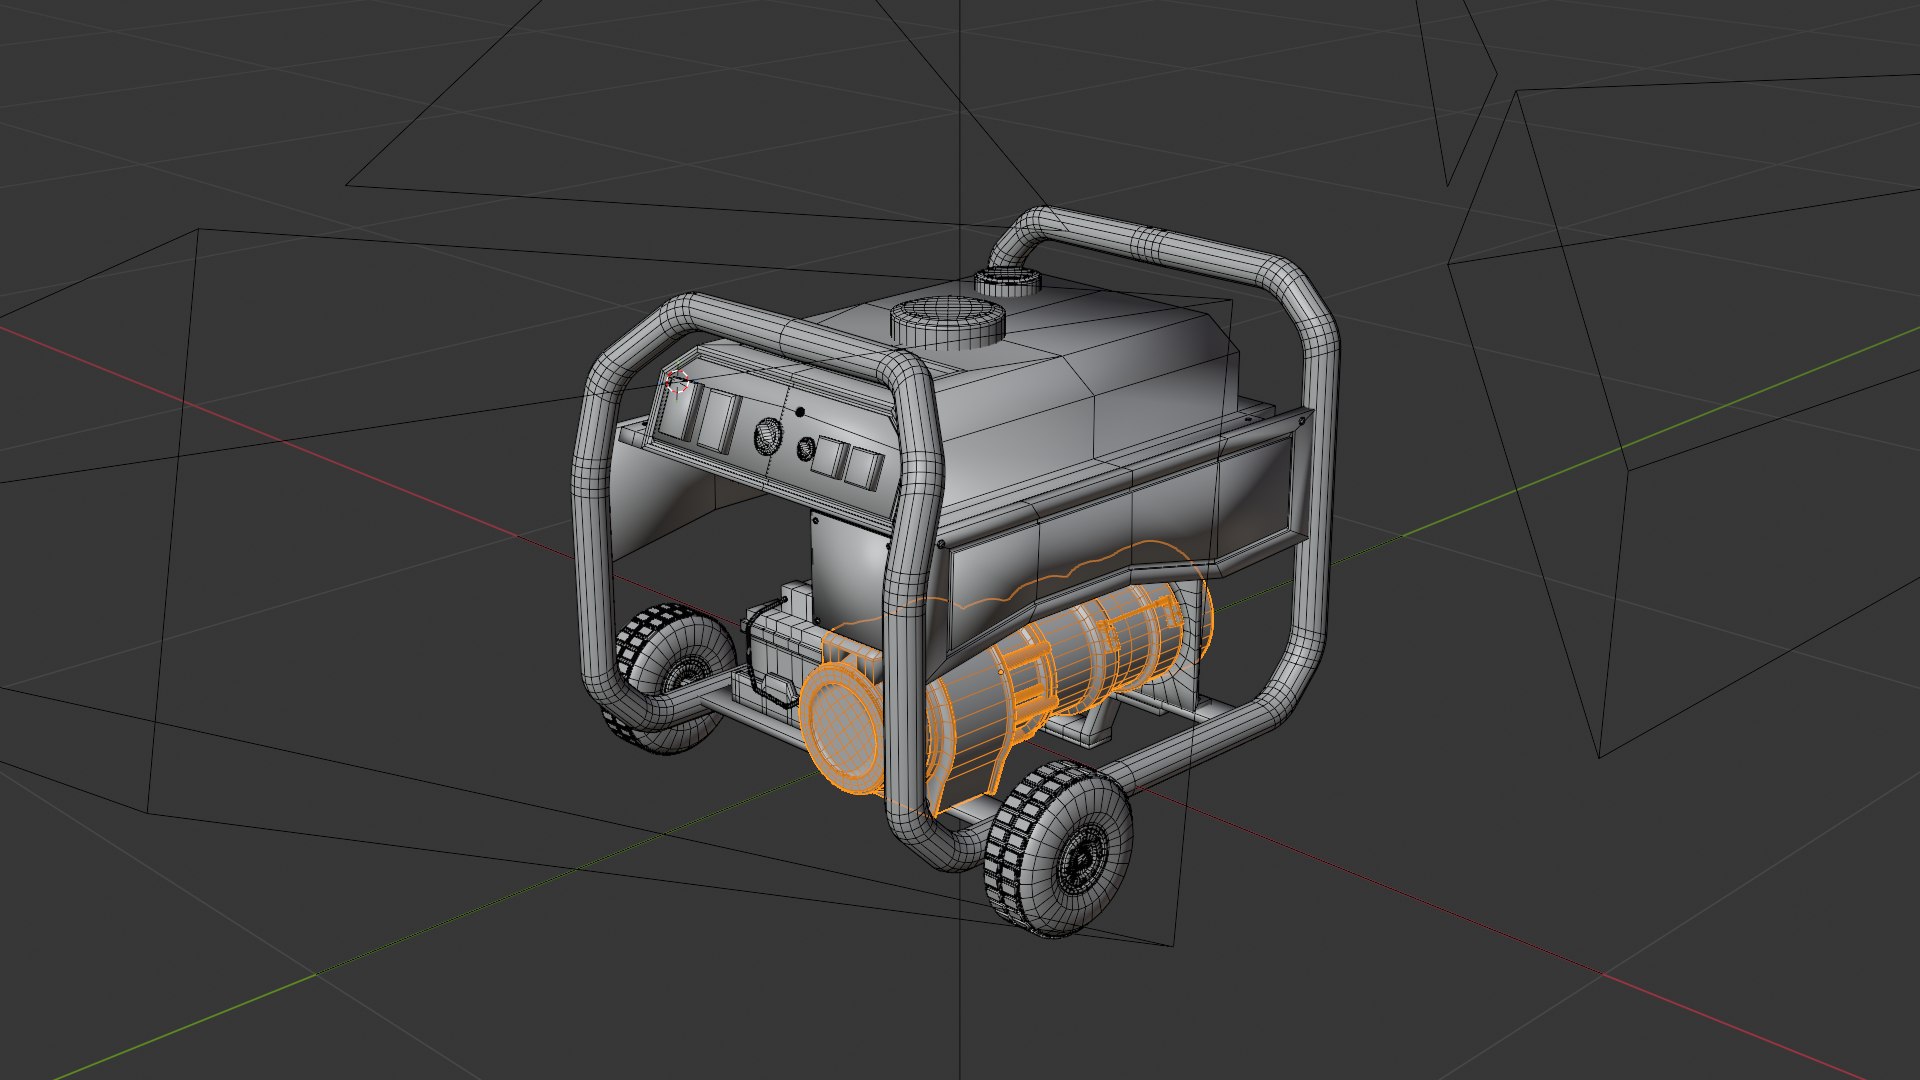
Task: Click the small rear cap on tank
Action: [x=1008, y=281]
